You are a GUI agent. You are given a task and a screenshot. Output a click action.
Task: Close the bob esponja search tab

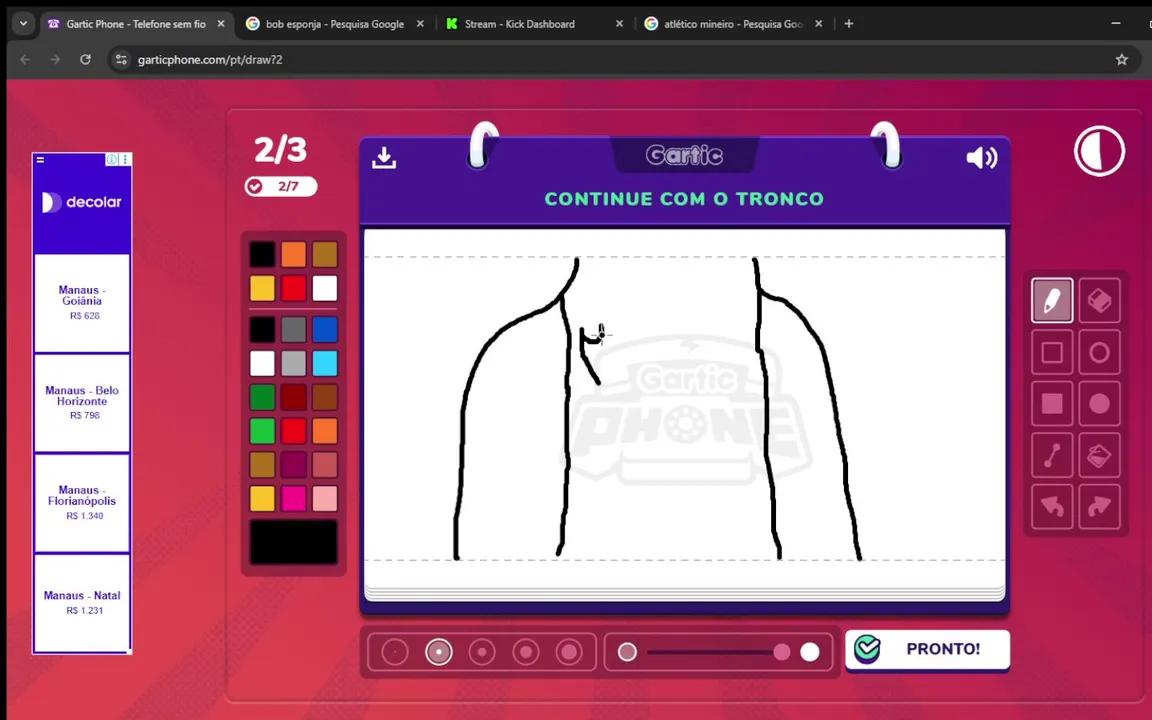point(420,24)
